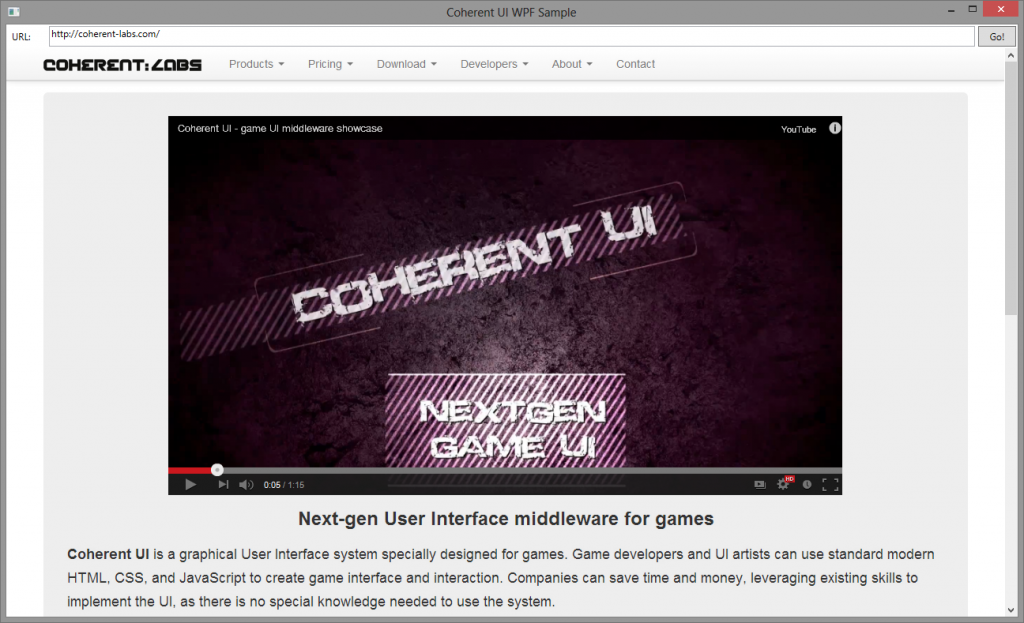Go to the Contact page
1024x623 pixels.
635,64
